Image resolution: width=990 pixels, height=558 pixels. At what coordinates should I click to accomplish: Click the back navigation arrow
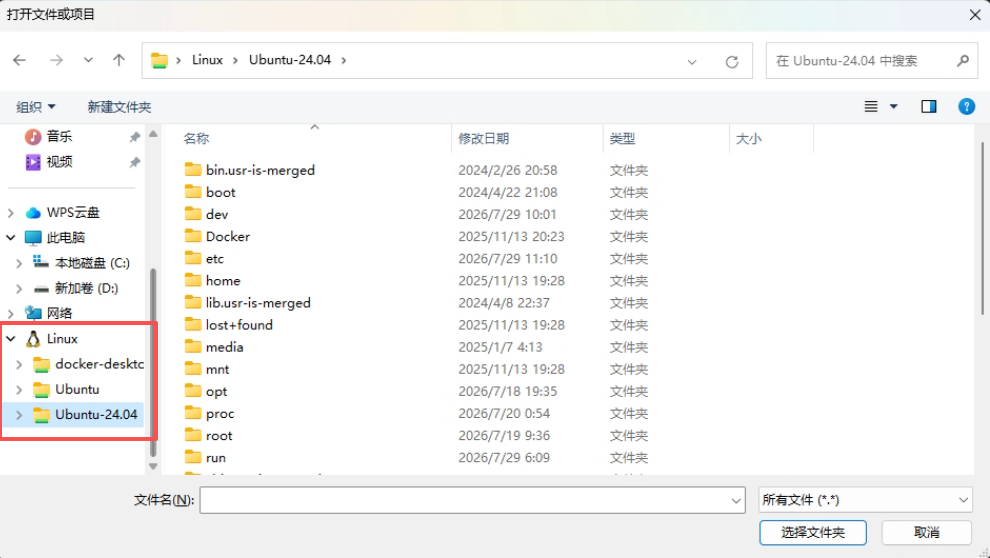click(20, 61)
